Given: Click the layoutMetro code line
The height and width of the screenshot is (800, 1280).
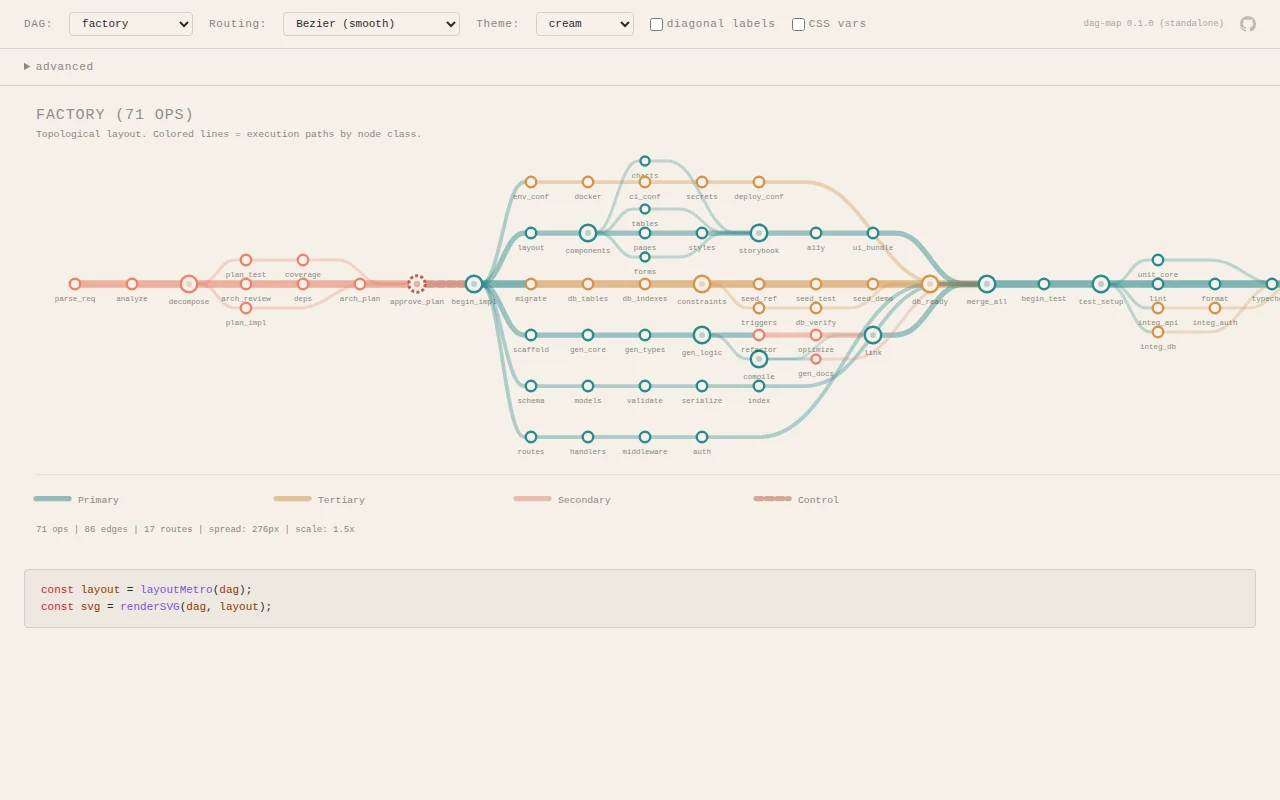Looking at the screenshot, I should (147, 590).
